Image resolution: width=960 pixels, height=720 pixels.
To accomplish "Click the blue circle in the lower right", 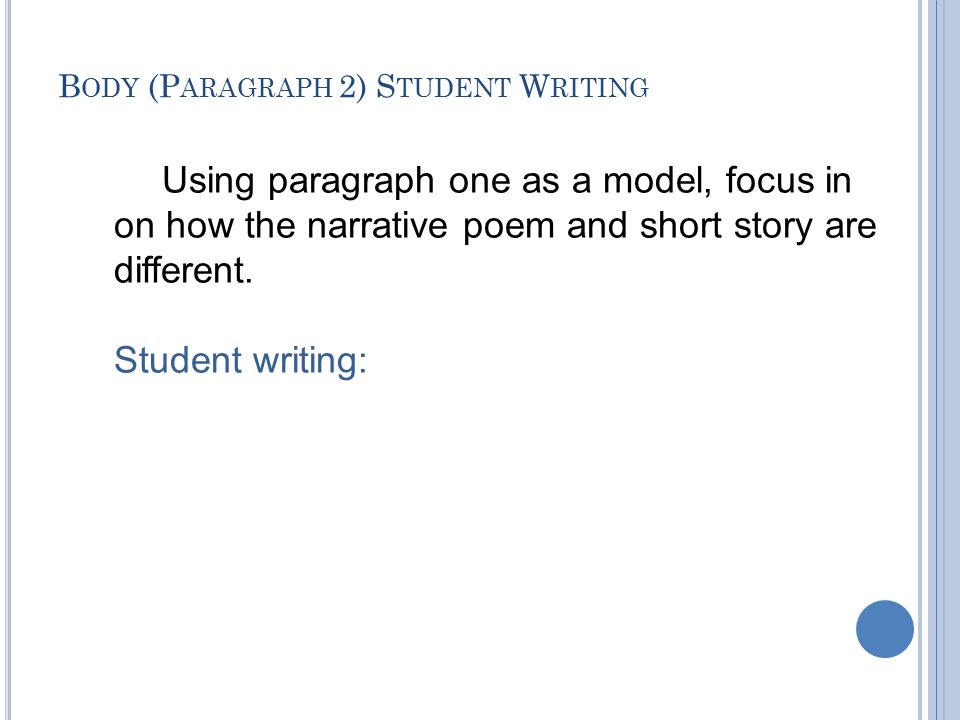I will 885,629.
